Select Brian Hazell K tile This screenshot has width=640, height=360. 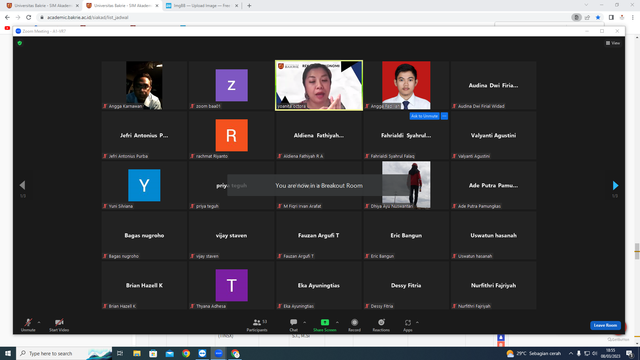pyautogui.click(x=144, y=285)
